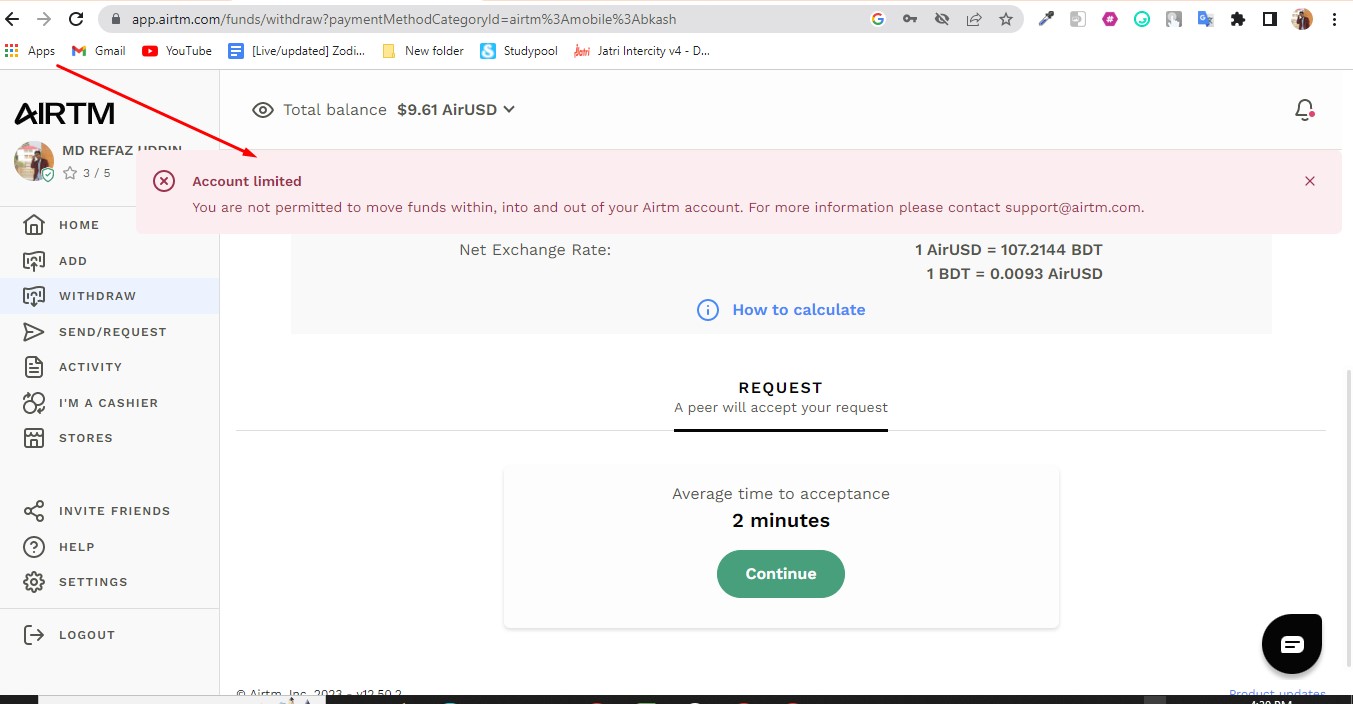Click the Average time to acceptance text
Viewport: 1353px width, 704px height.
coord(781,494)
